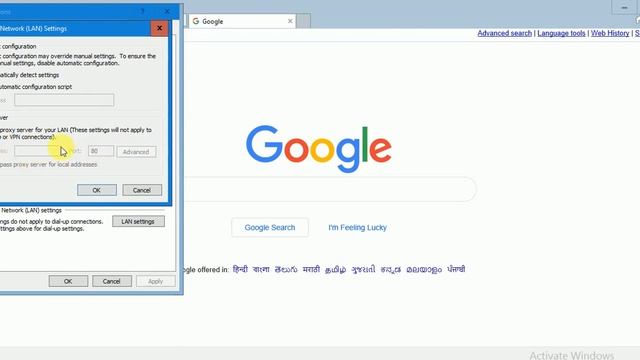Open Language tools link
This screenshot has width=640, height=360.
pos(561,33)
